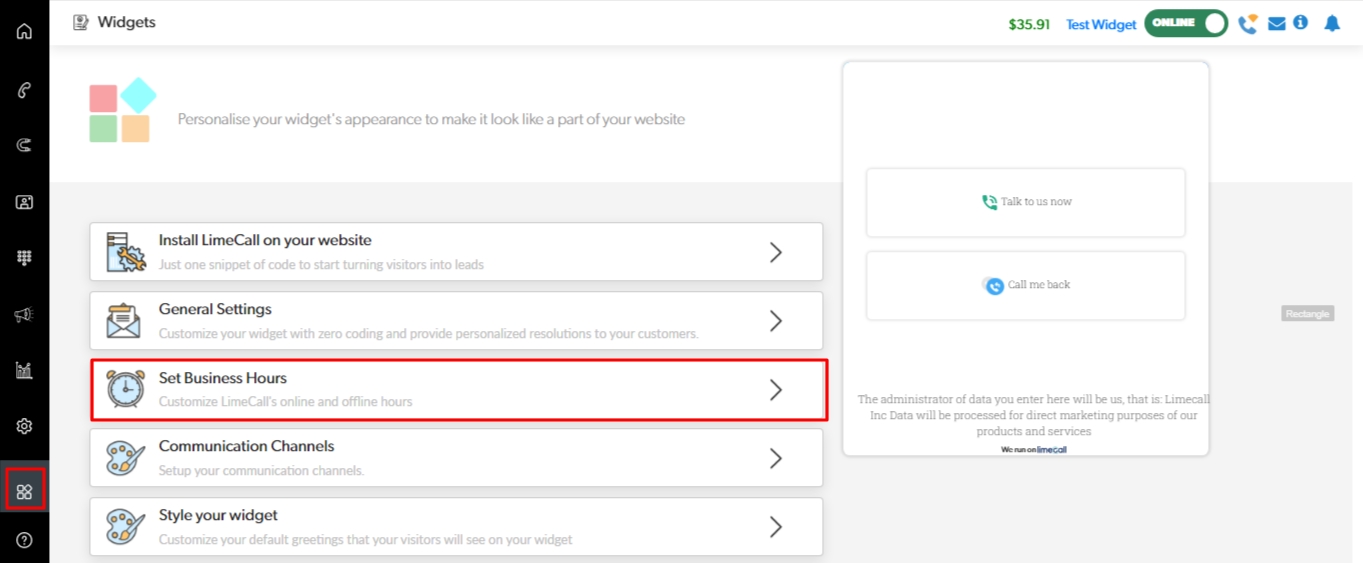Click the Test Widget link
Image resolution: width=1363 pixels, height=563 pixels.
coord(1101,25)
